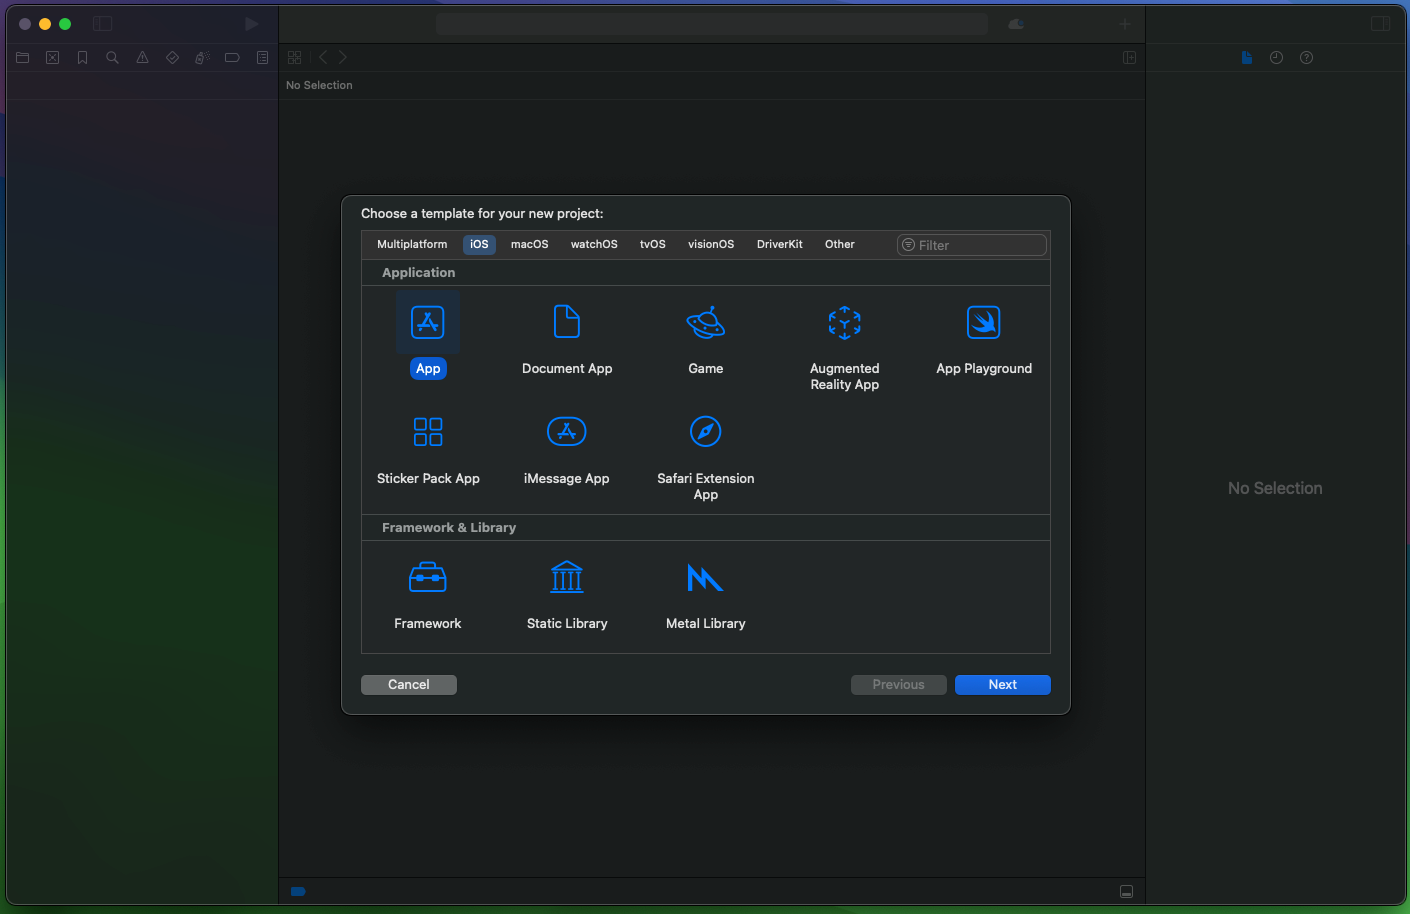Open the History inspector clock icon
The width and height of the screenshot is (1410, 914).
click(1276, 58)
